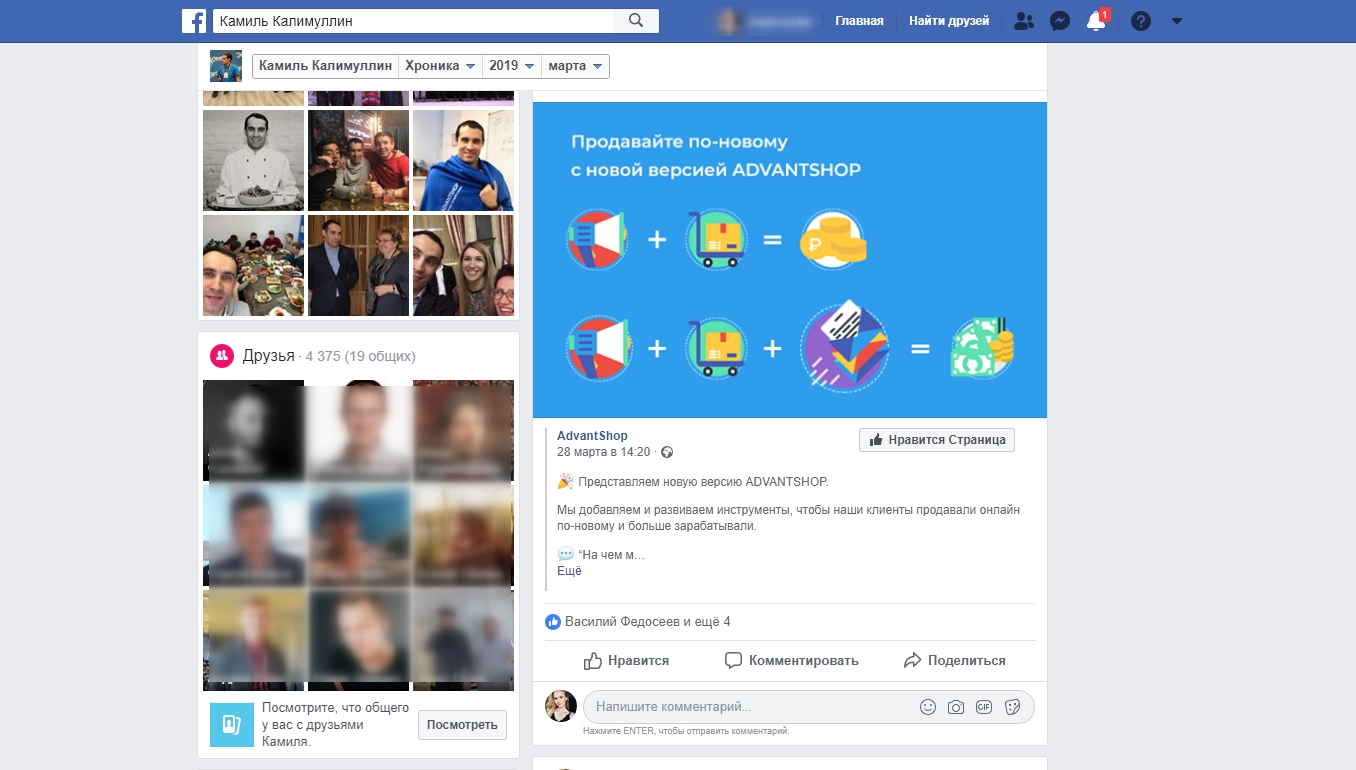Viewport: 1356px width, 770px height.
Task: Open selfie photo at dinner table
Action: [253, 265]
